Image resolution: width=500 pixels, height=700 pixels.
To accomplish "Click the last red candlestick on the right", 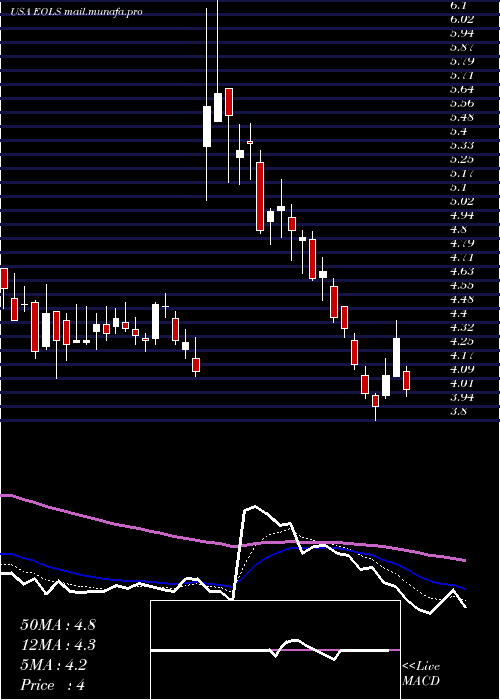I will (406, 380).
